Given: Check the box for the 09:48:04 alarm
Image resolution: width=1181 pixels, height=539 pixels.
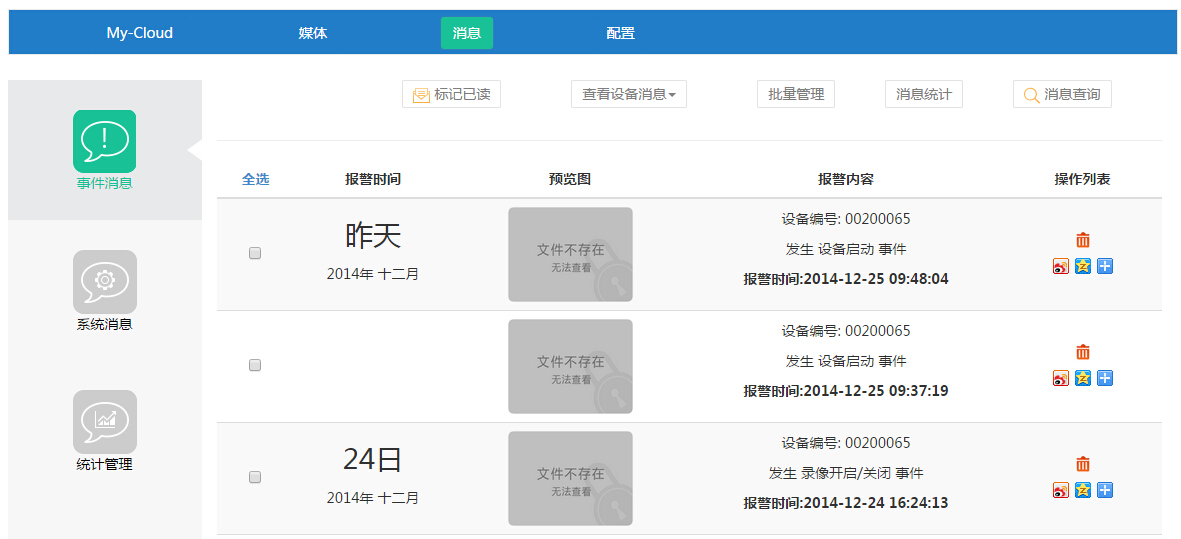Looking at the screenshot, I should [255, 254].
